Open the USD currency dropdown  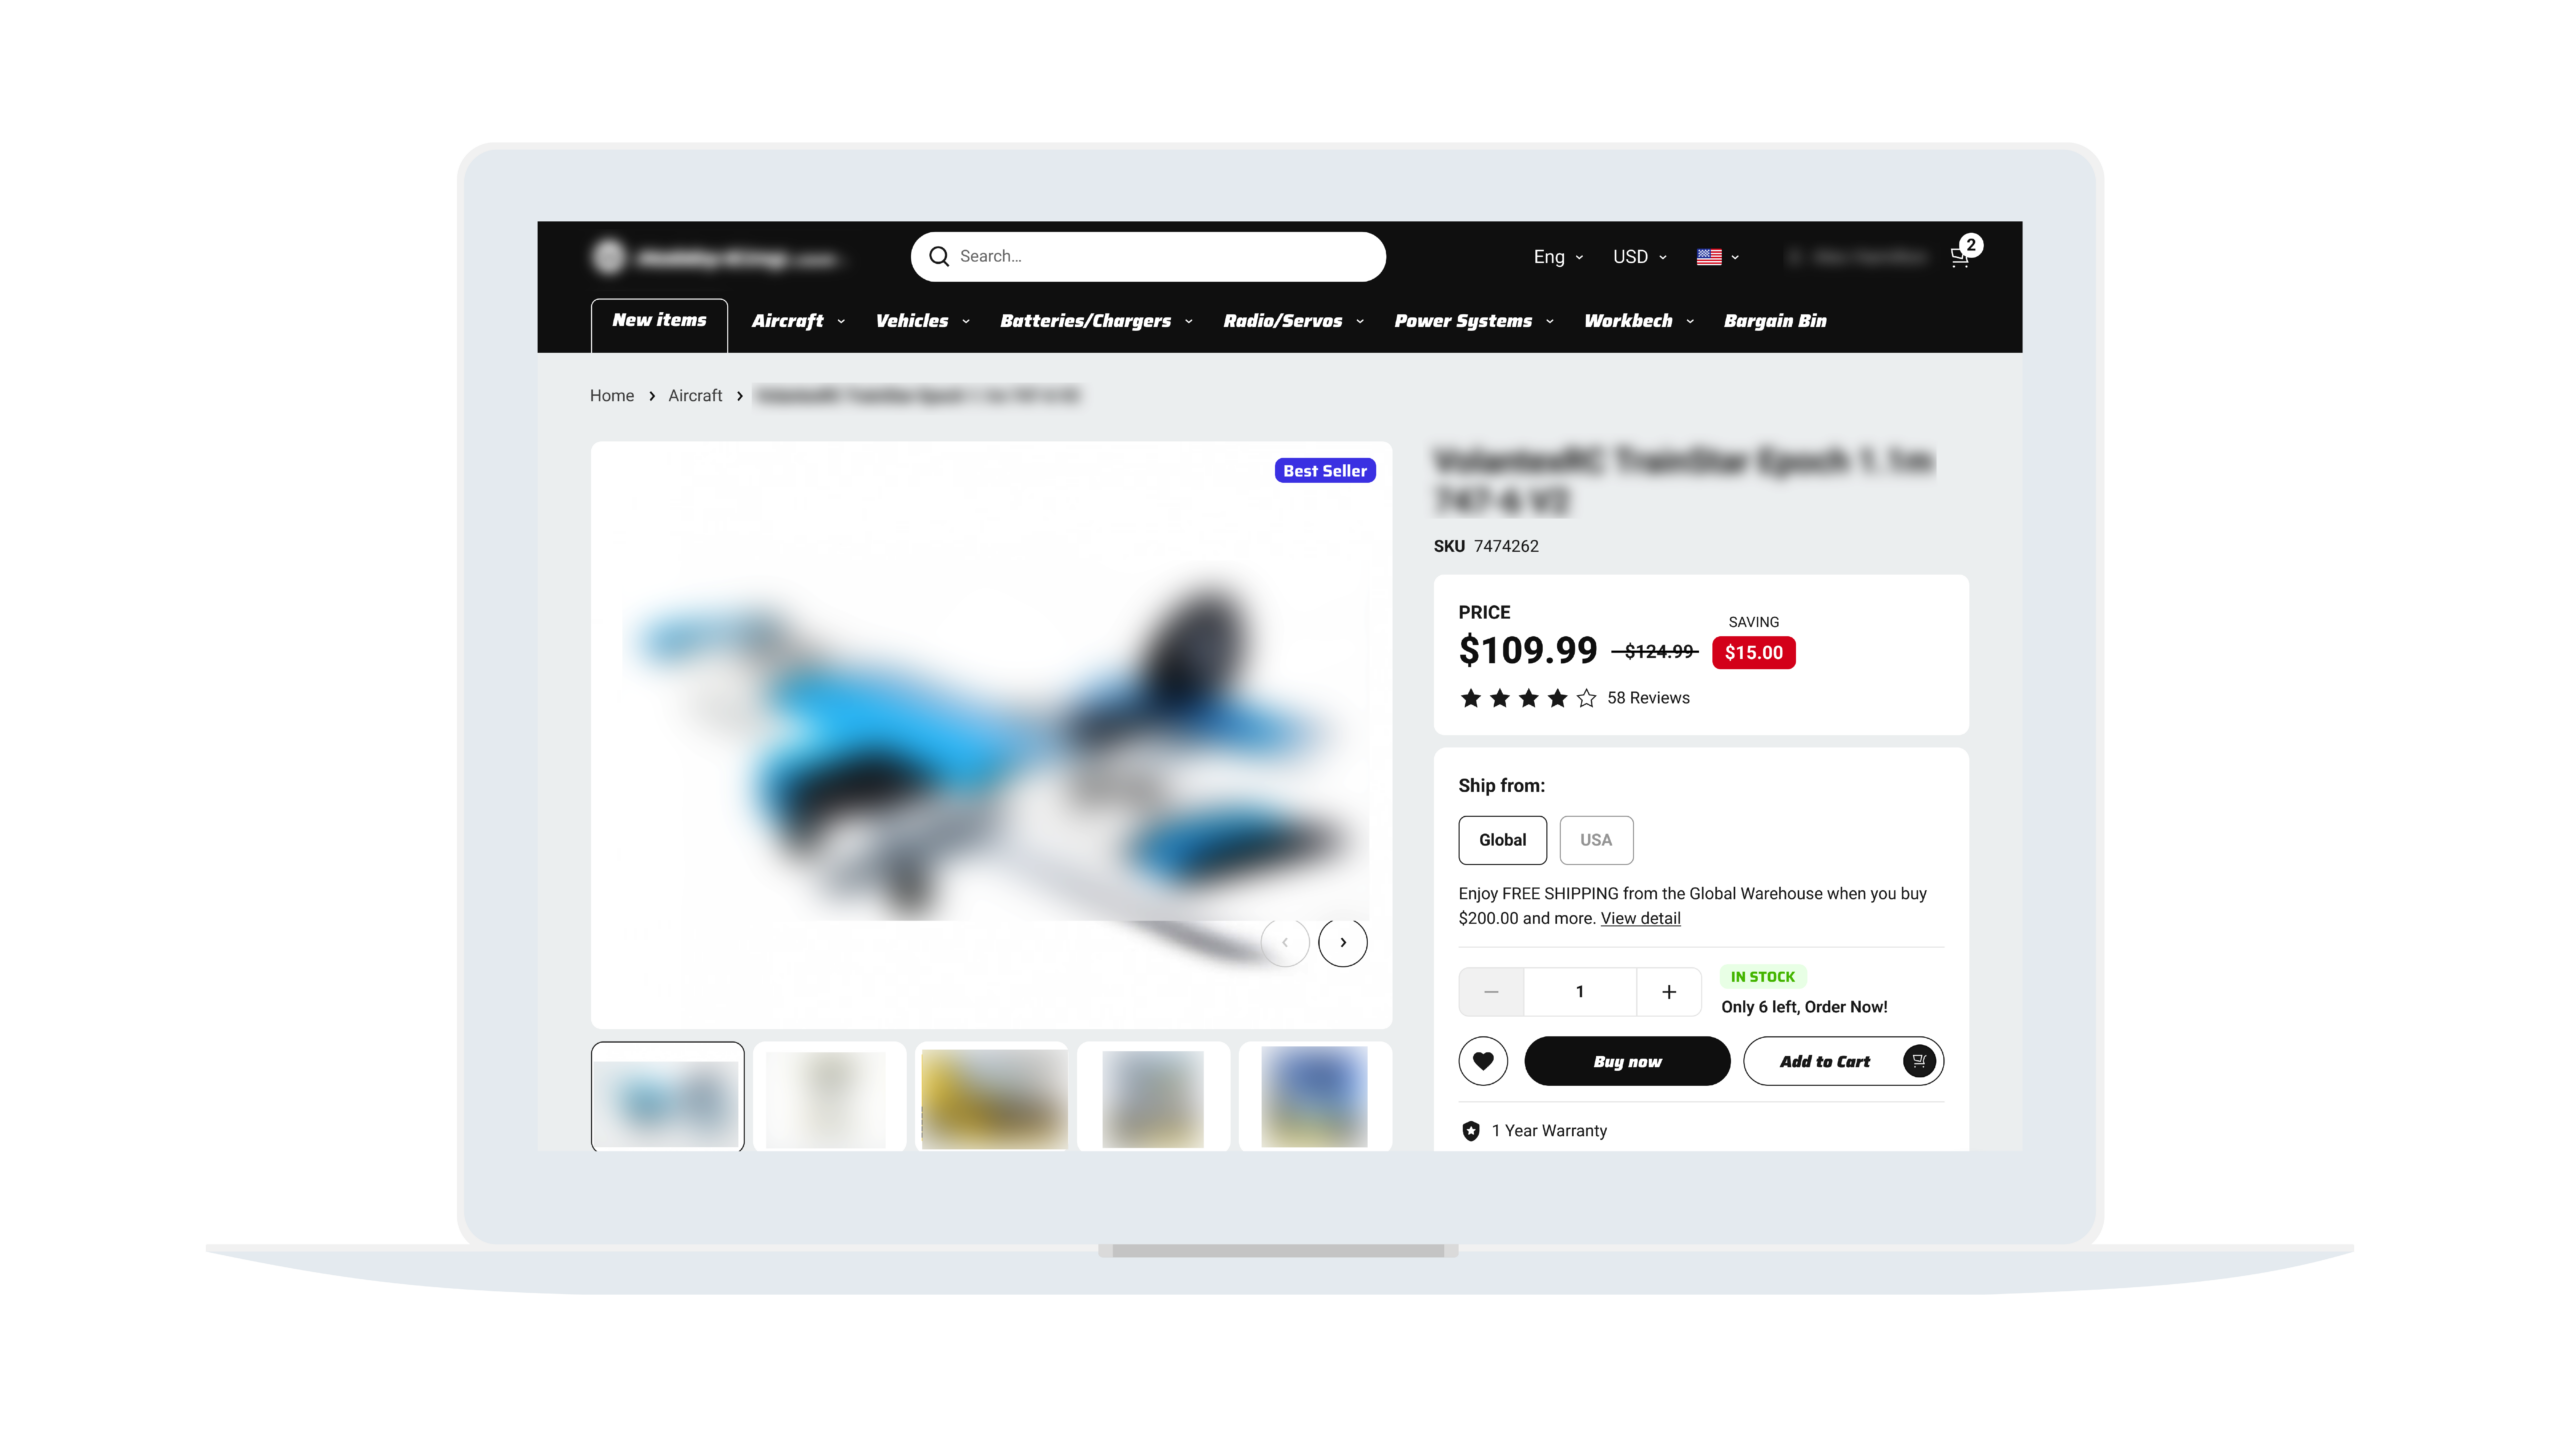coord(1639,257)
